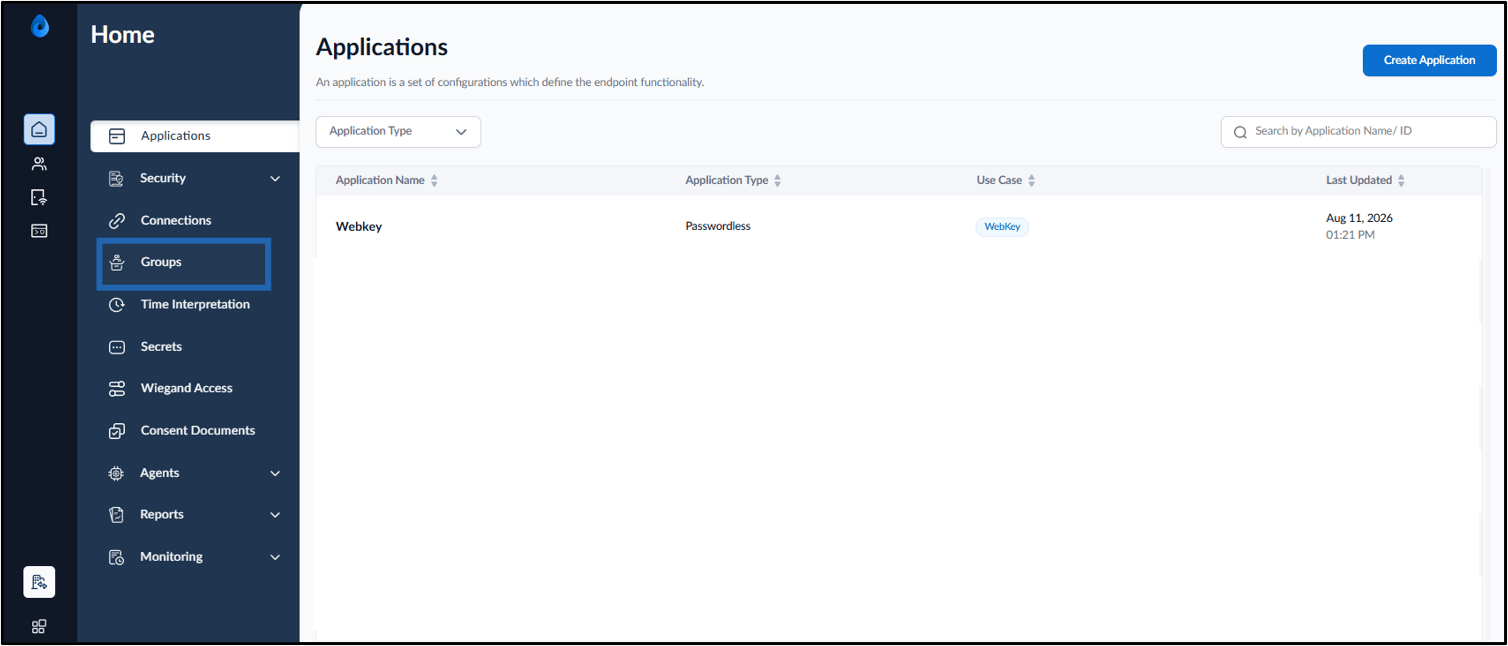The height and width of the screenshot is (646, 1508).
Task: Click the Passwordless cell in Webkey row
Action: pos(718,226)
